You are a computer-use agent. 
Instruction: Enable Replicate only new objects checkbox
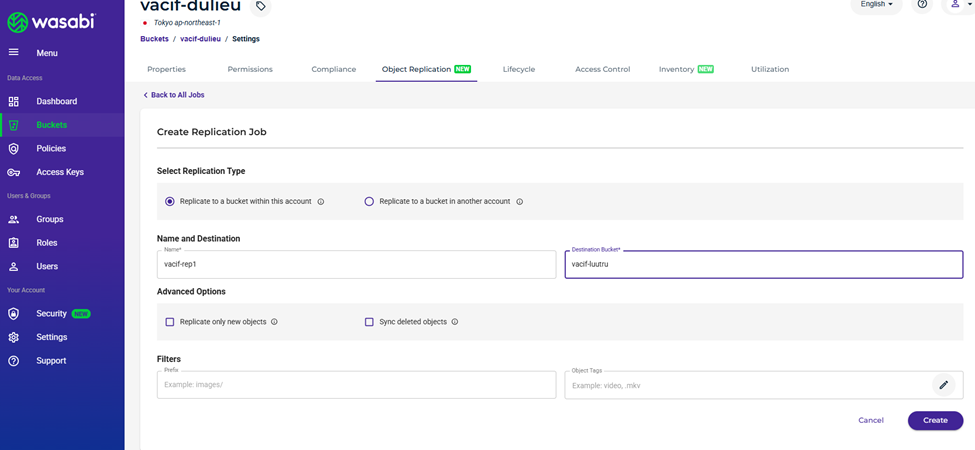click(170, 322)
